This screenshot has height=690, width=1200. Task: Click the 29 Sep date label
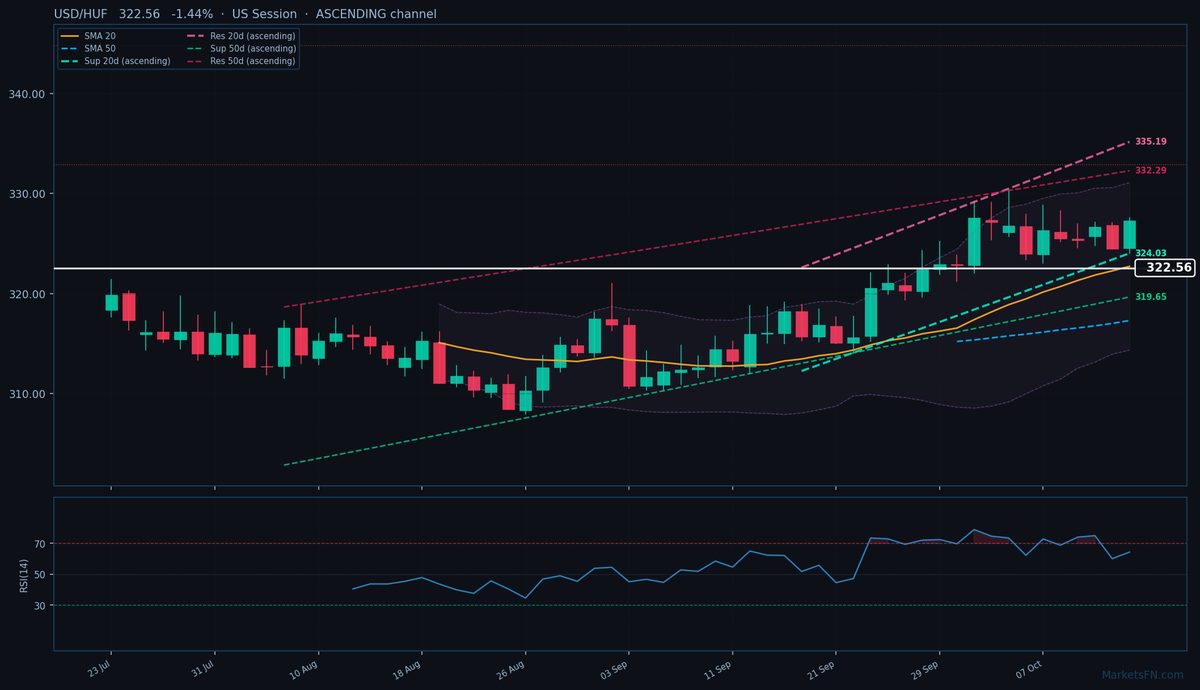pyautogui.click(x=927, y=670)
